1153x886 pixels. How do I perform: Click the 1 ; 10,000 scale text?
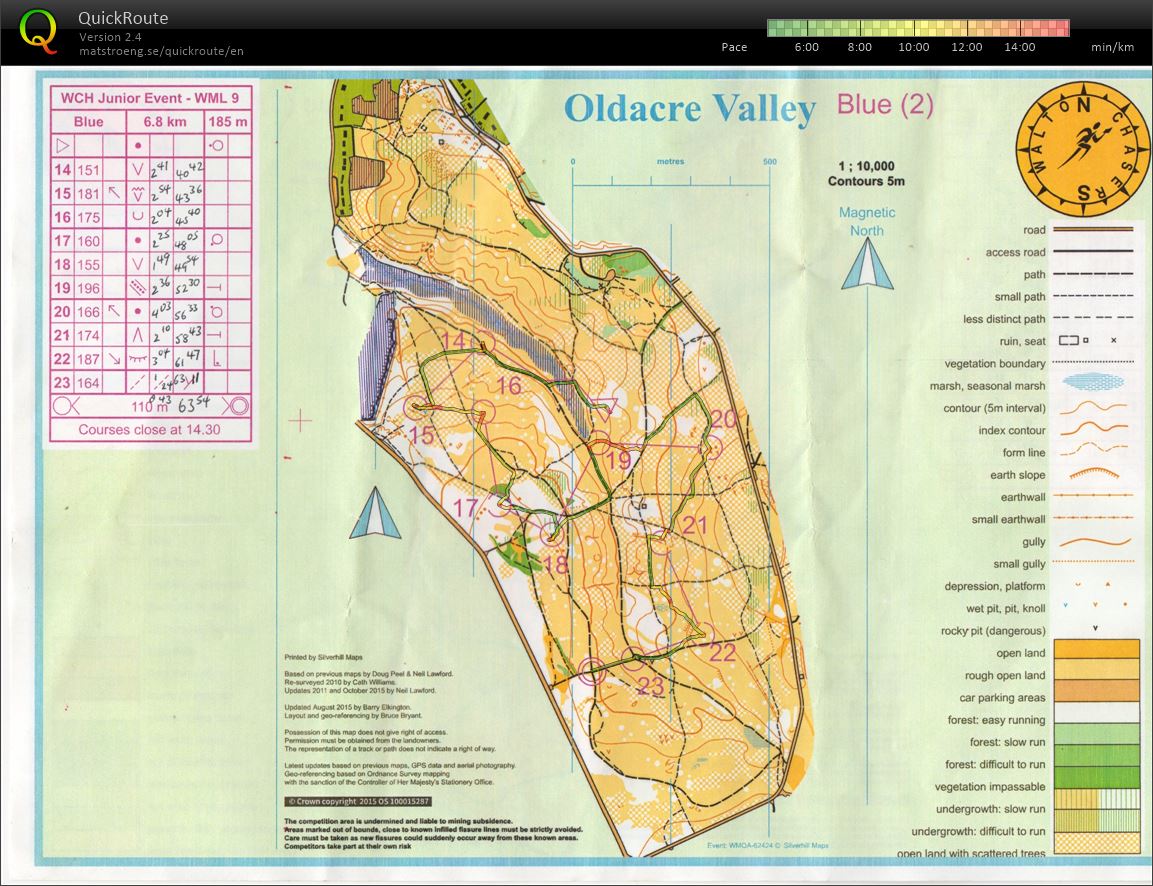pyautogui.click(x=866, y=166)
